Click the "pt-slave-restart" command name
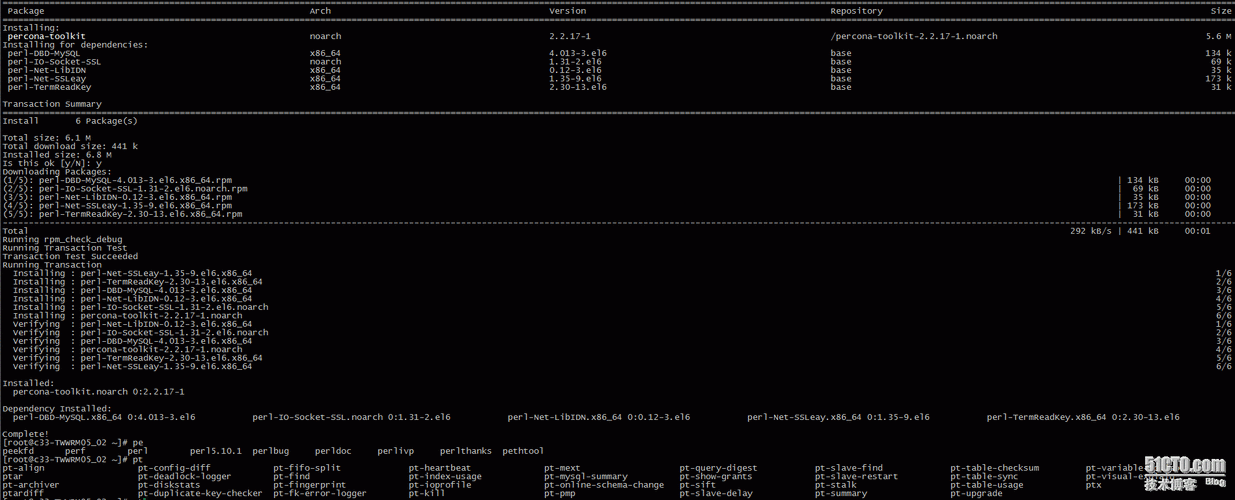 click(x=857, y=477)
